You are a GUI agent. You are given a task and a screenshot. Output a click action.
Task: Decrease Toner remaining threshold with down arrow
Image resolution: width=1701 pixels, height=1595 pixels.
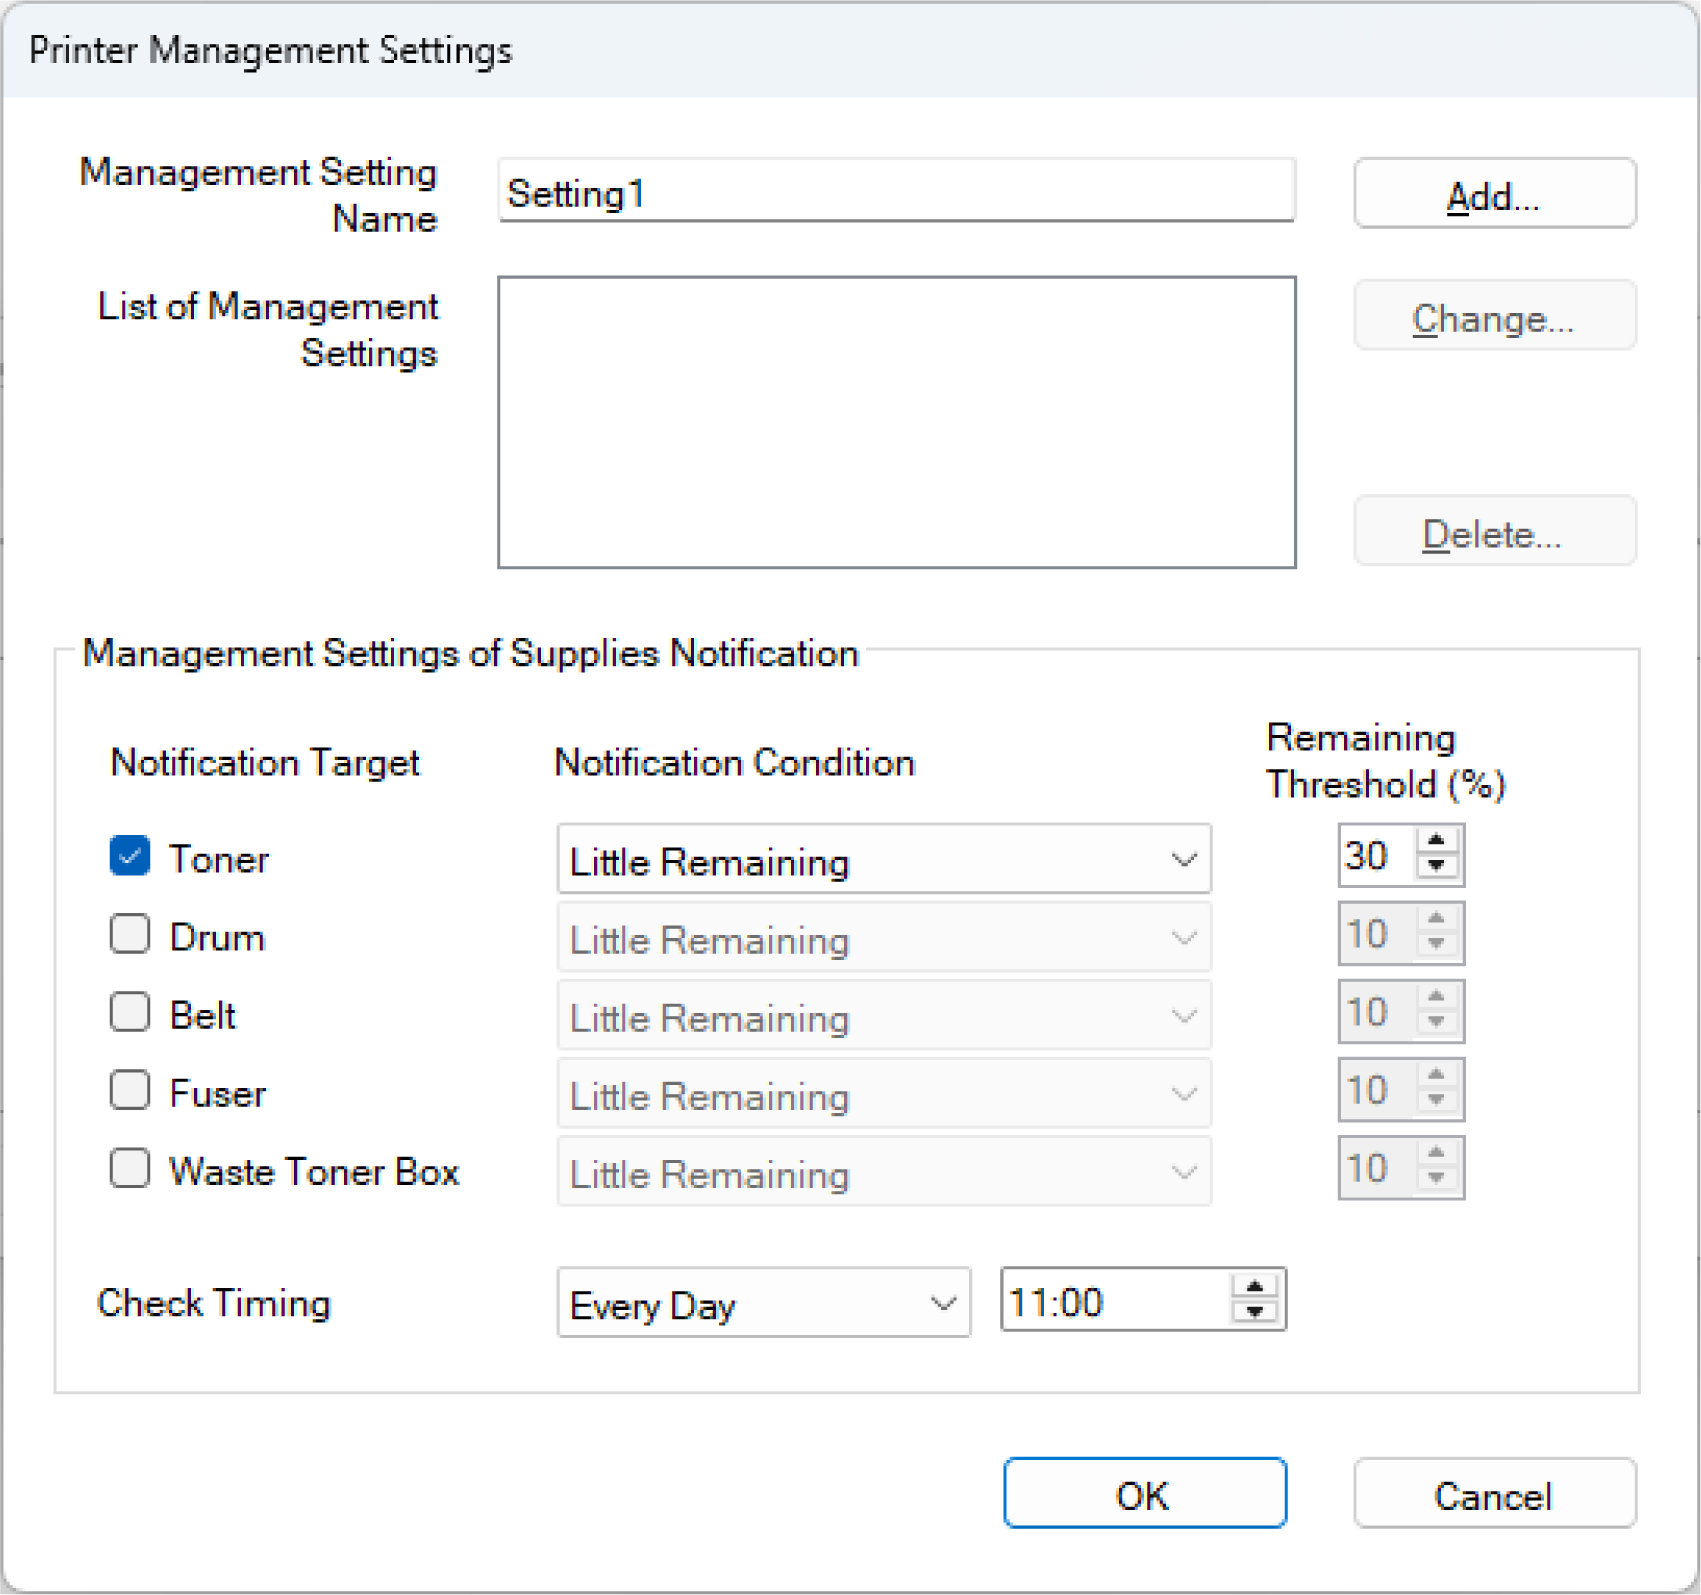(1437, 868)
